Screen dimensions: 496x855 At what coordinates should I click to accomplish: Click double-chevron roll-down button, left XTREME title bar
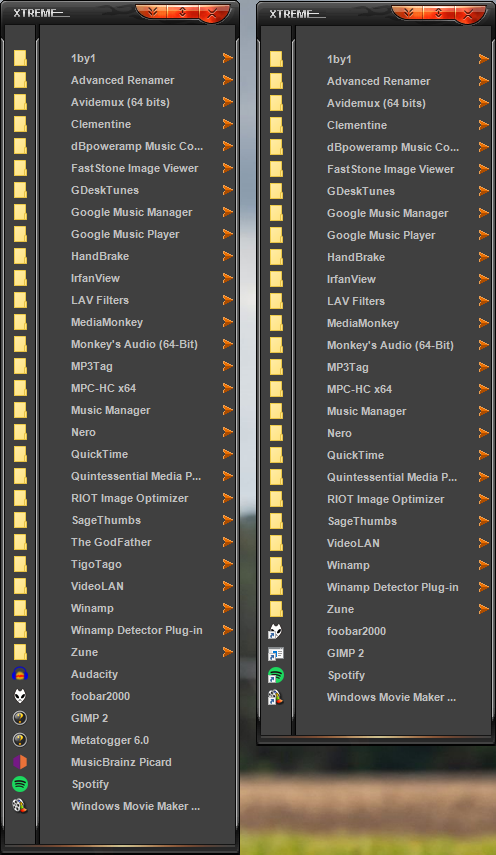(x=153, y=12)
